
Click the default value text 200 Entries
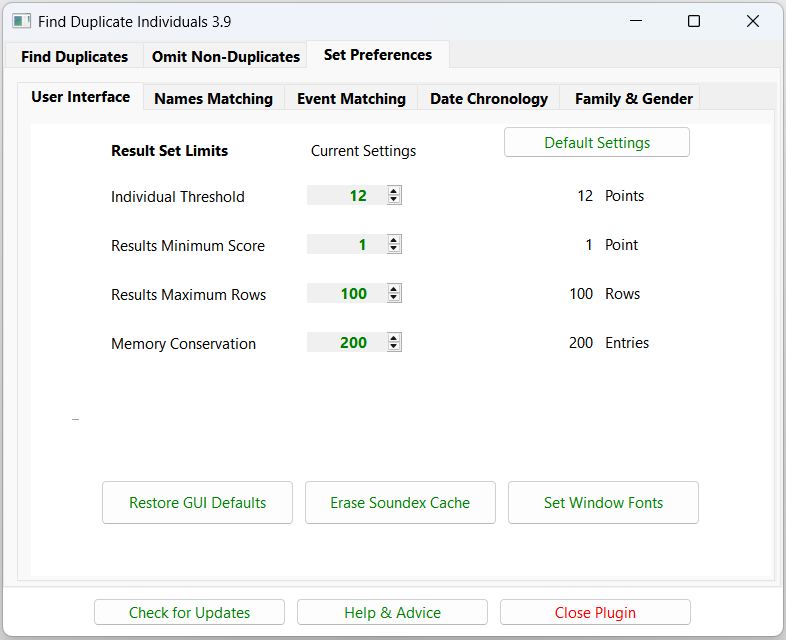[x=609, y=343]
